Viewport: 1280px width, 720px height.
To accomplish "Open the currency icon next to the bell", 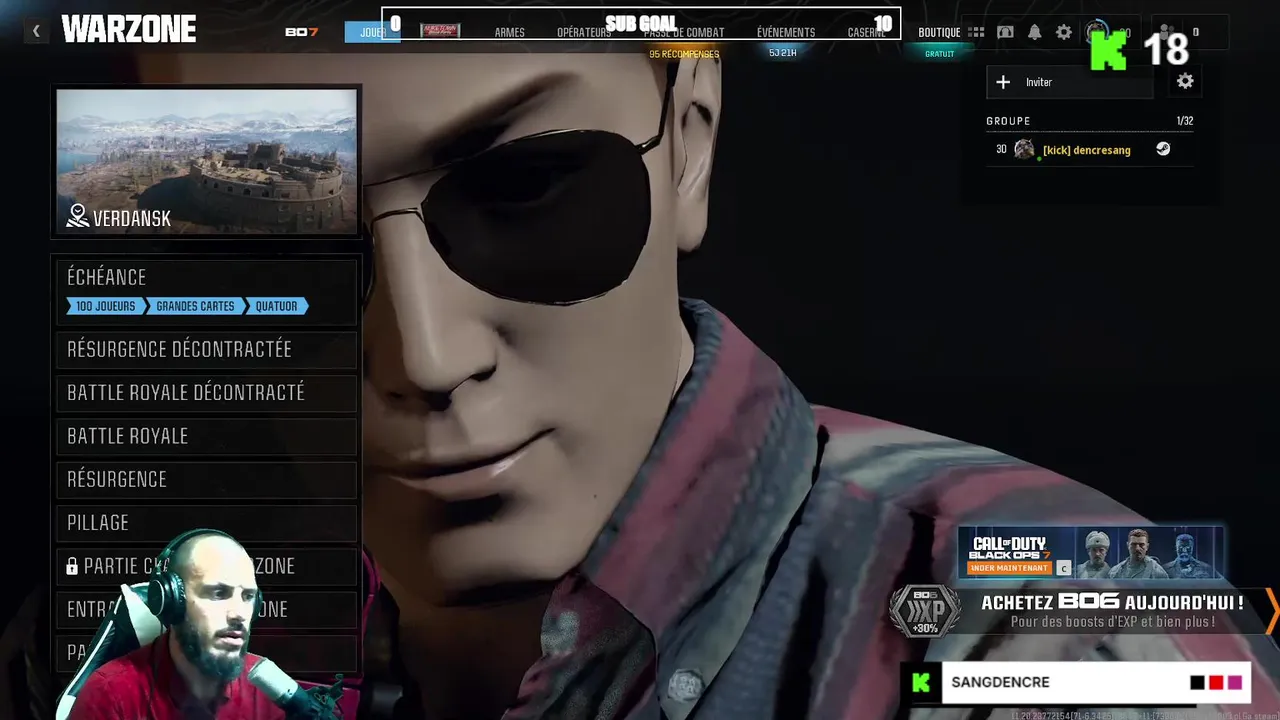I will [1005, 32].
